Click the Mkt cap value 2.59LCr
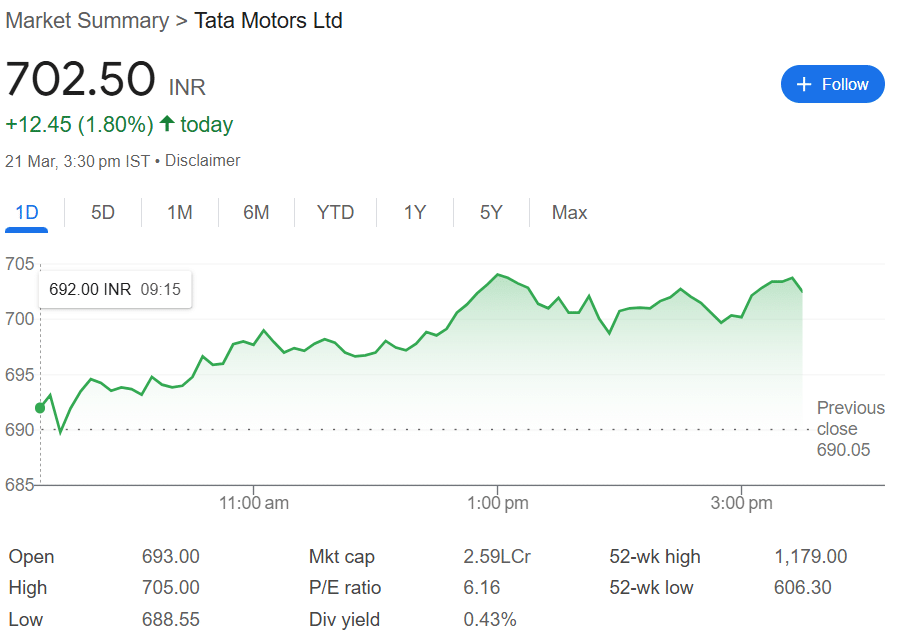 (x=497, y=556)
